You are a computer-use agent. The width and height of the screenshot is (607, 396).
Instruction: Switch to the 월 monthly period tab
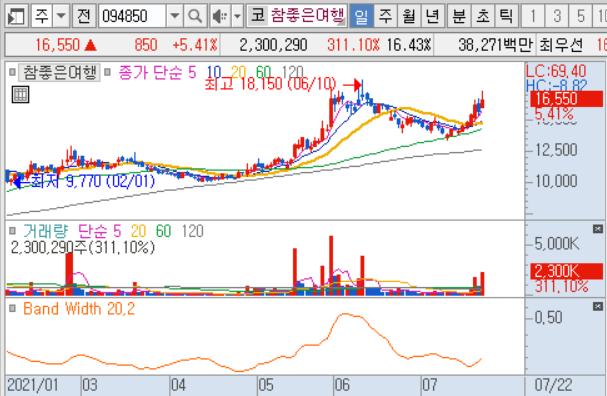(409, 16)
